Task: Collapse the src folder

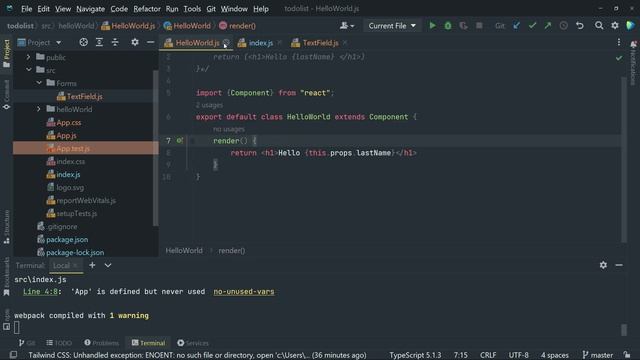Action: tap(29, 70)
